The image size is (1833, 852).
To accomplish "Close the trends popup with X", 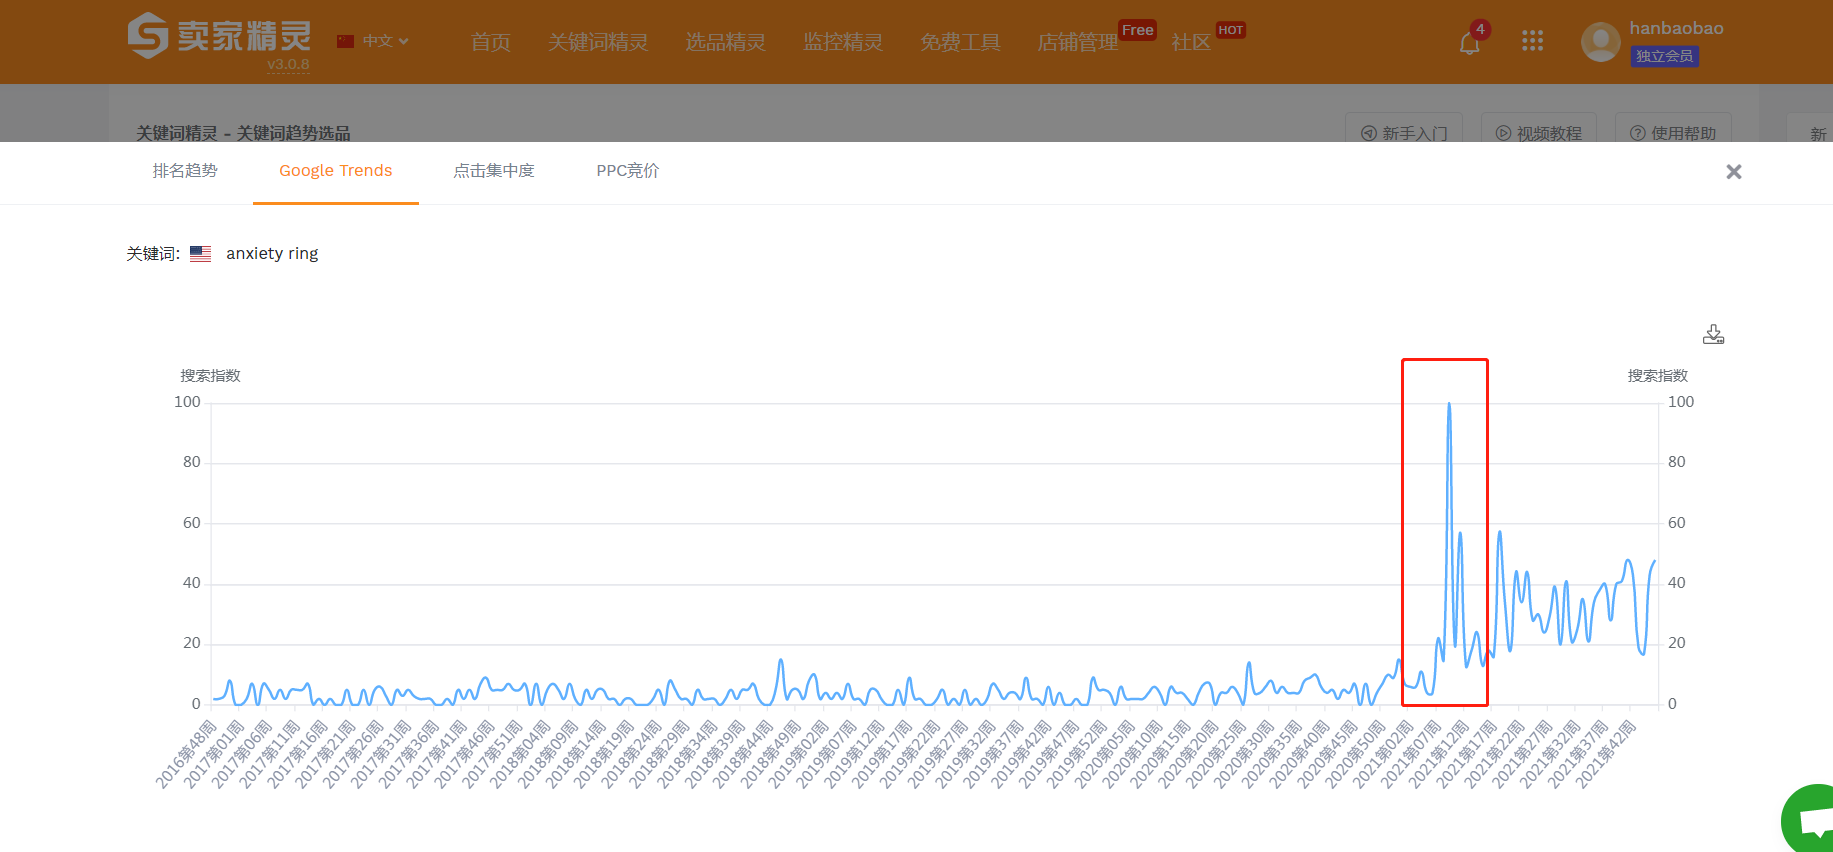I will (x=1734, y=172).
